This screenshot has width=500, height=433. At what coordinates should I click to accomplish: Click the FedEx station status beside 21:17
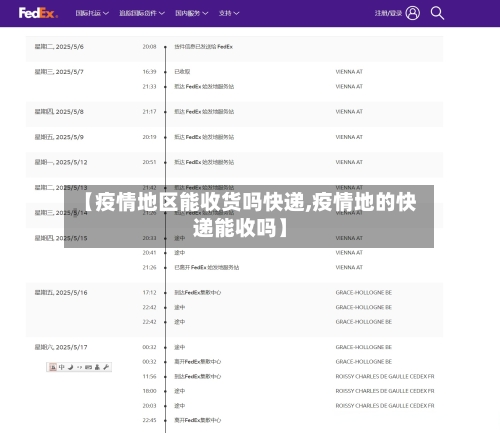click(204, 112)
